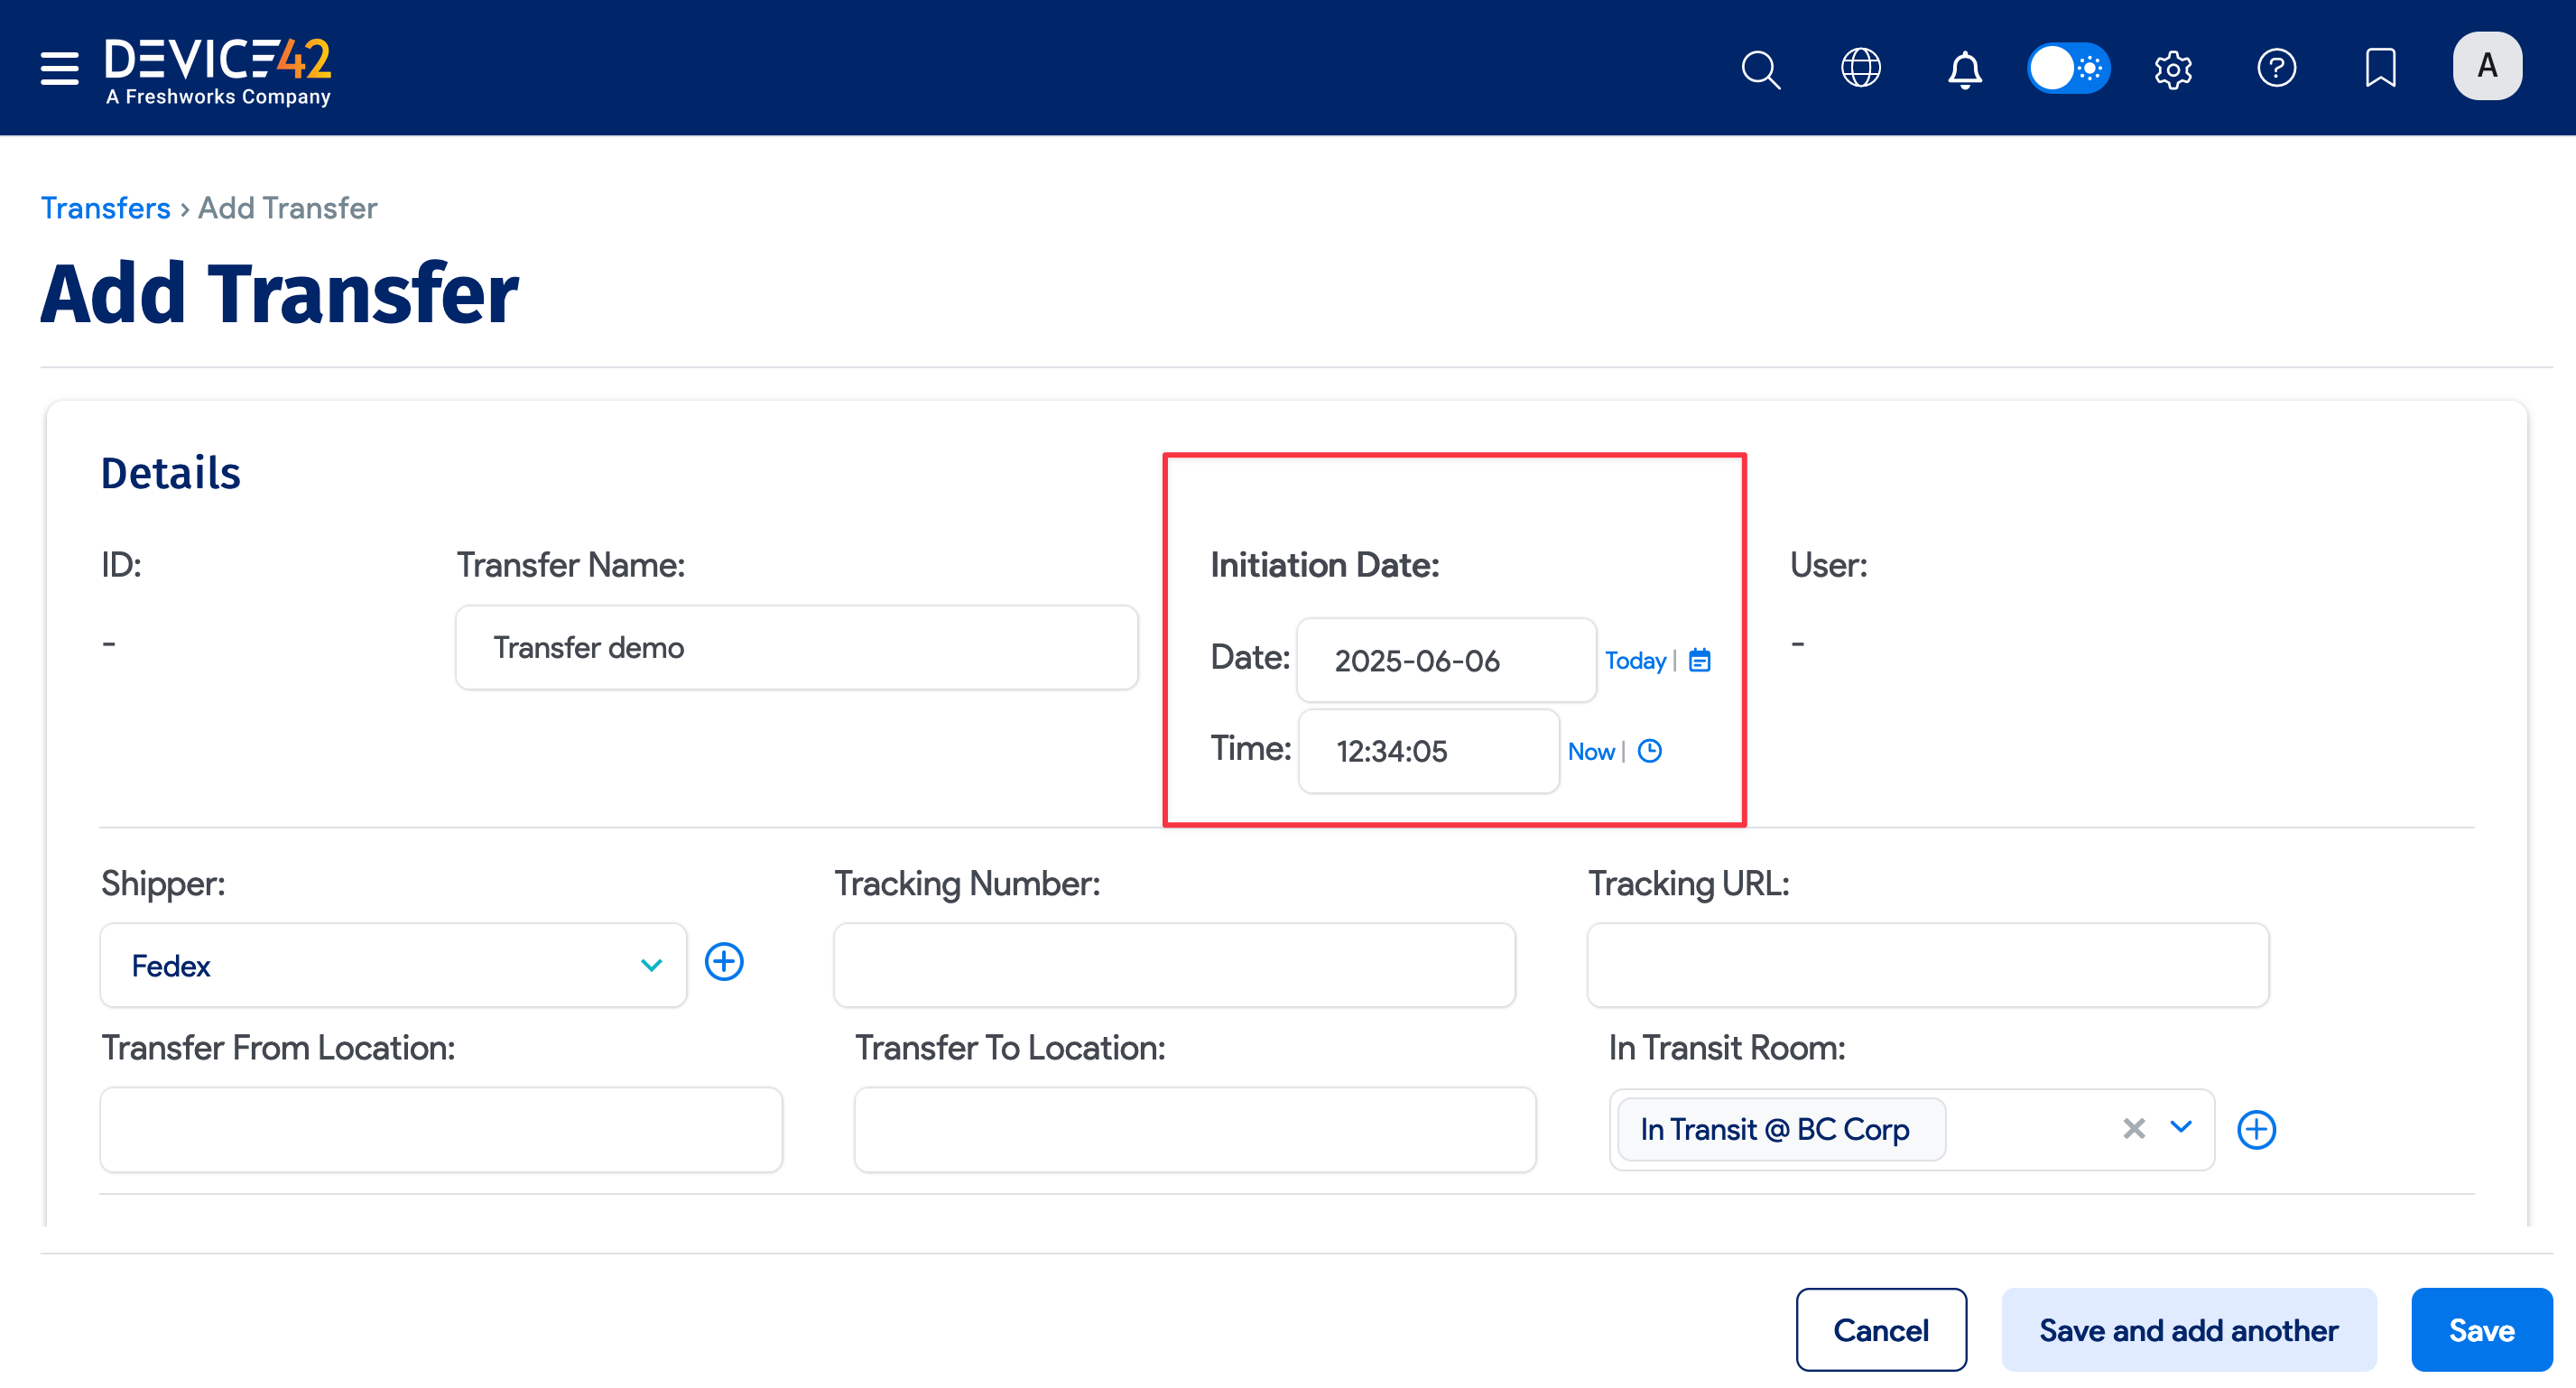Click Save and add another
Screen dimensions: 2576x1388
(x=2188, y=1330)
